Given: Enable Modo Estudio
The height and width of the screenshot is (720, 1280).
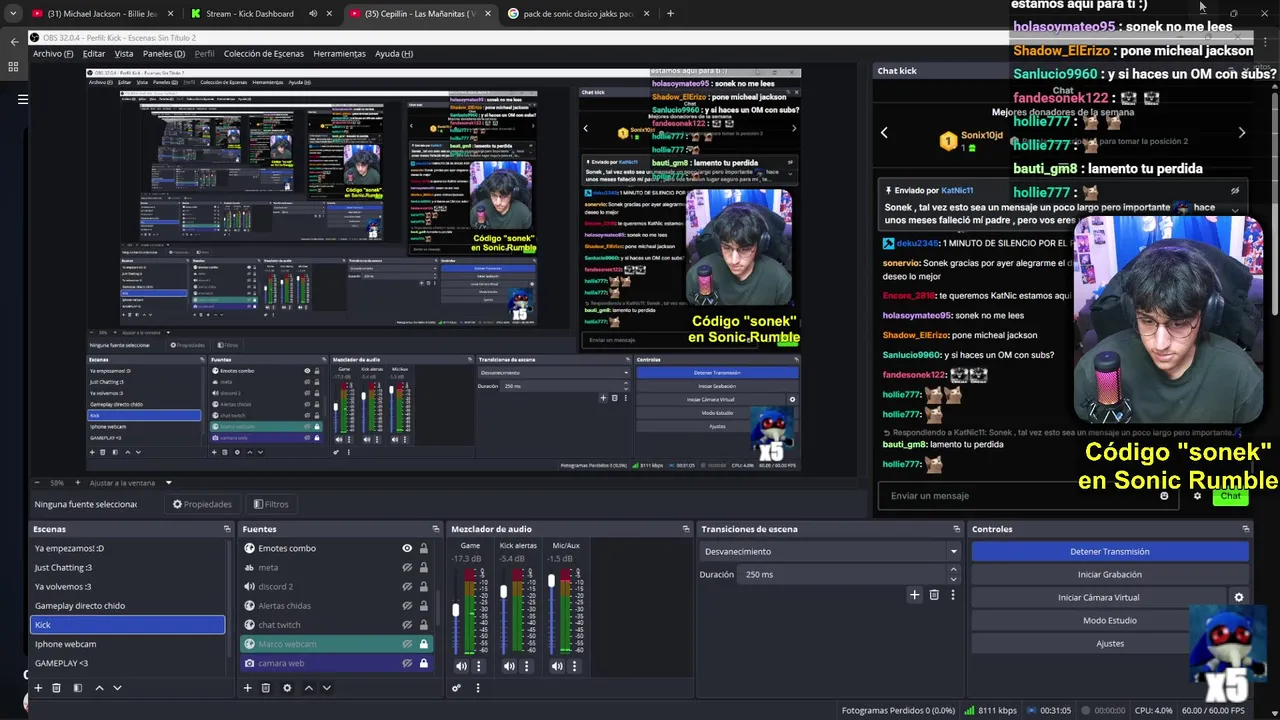Looking at the screenshot, I should pos(1110,620).
